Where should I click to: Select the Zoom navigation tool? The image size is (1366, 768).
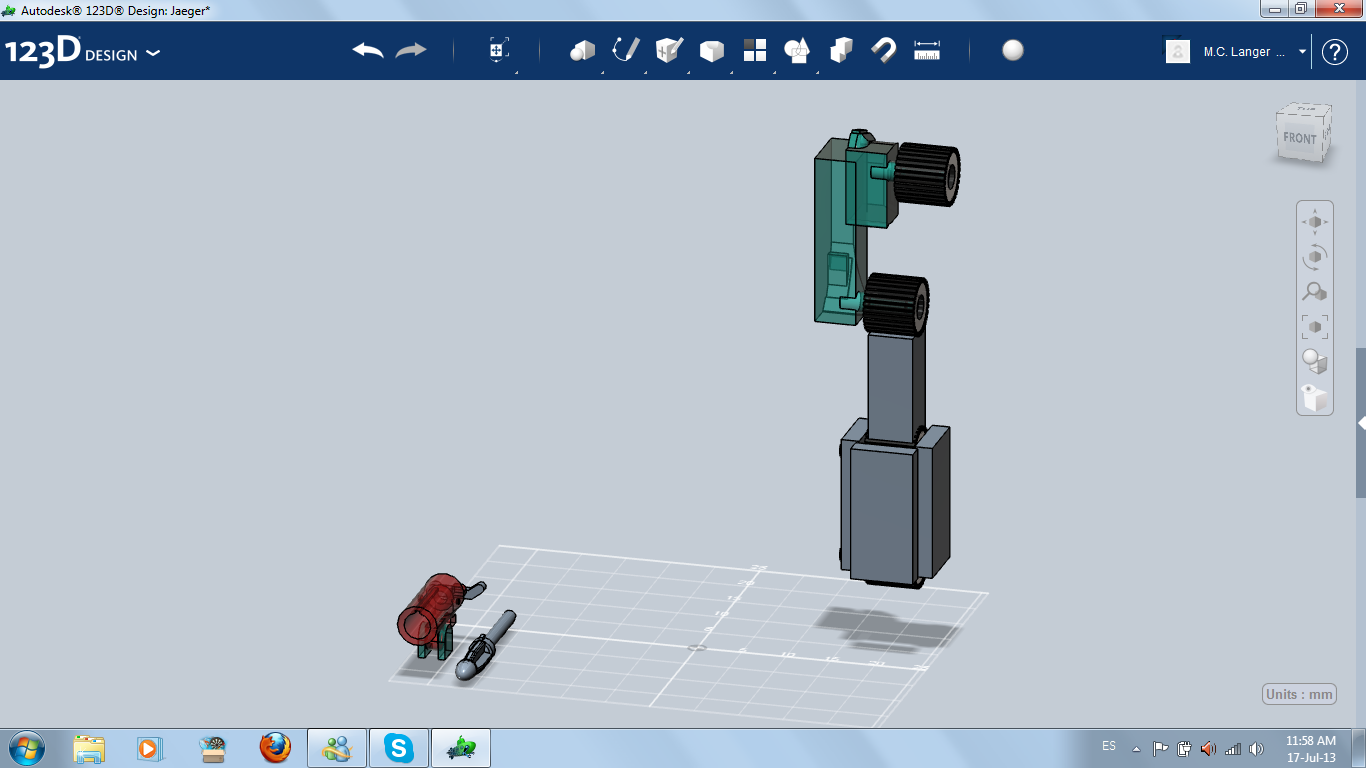[x=1315, y=292]
